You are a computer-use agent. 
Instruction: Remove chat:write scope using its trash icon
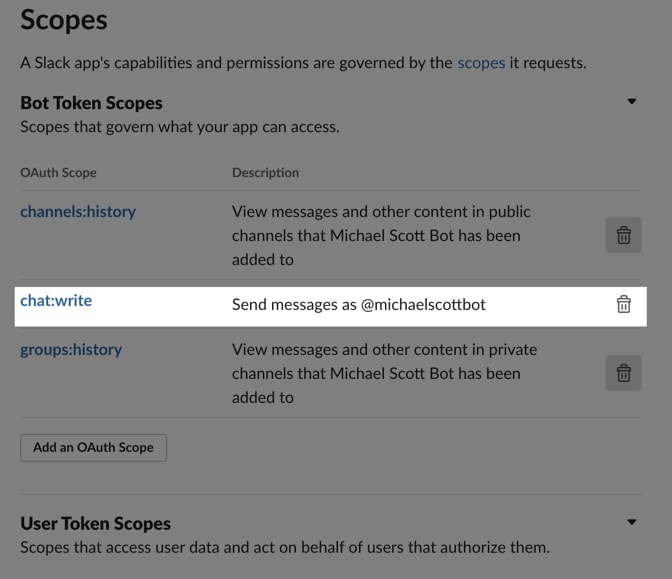[624, 305]
